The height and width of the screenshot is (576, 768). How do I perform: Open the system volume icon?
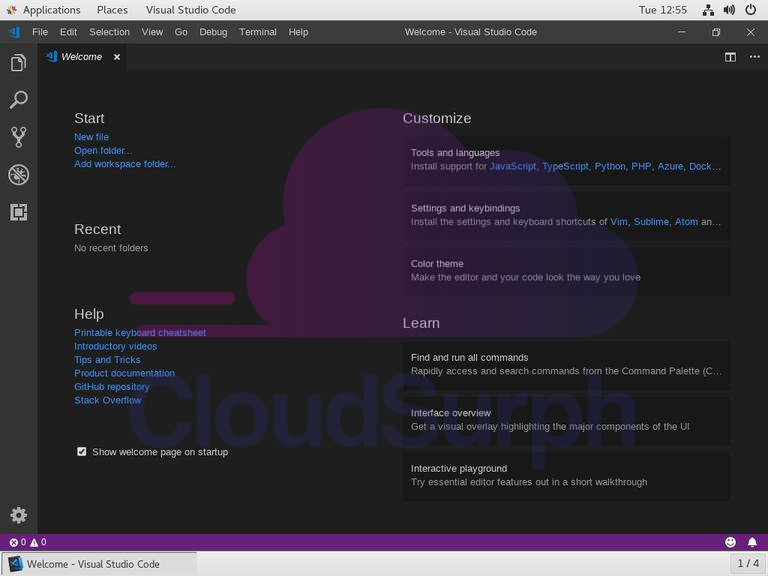click(729, 10)
